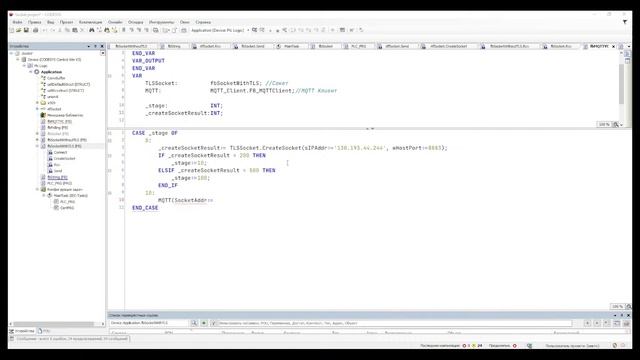Click the Login icon after Application selector
Image resolution: width=640 pixels, height=360 pixels.
coord(255,30)
